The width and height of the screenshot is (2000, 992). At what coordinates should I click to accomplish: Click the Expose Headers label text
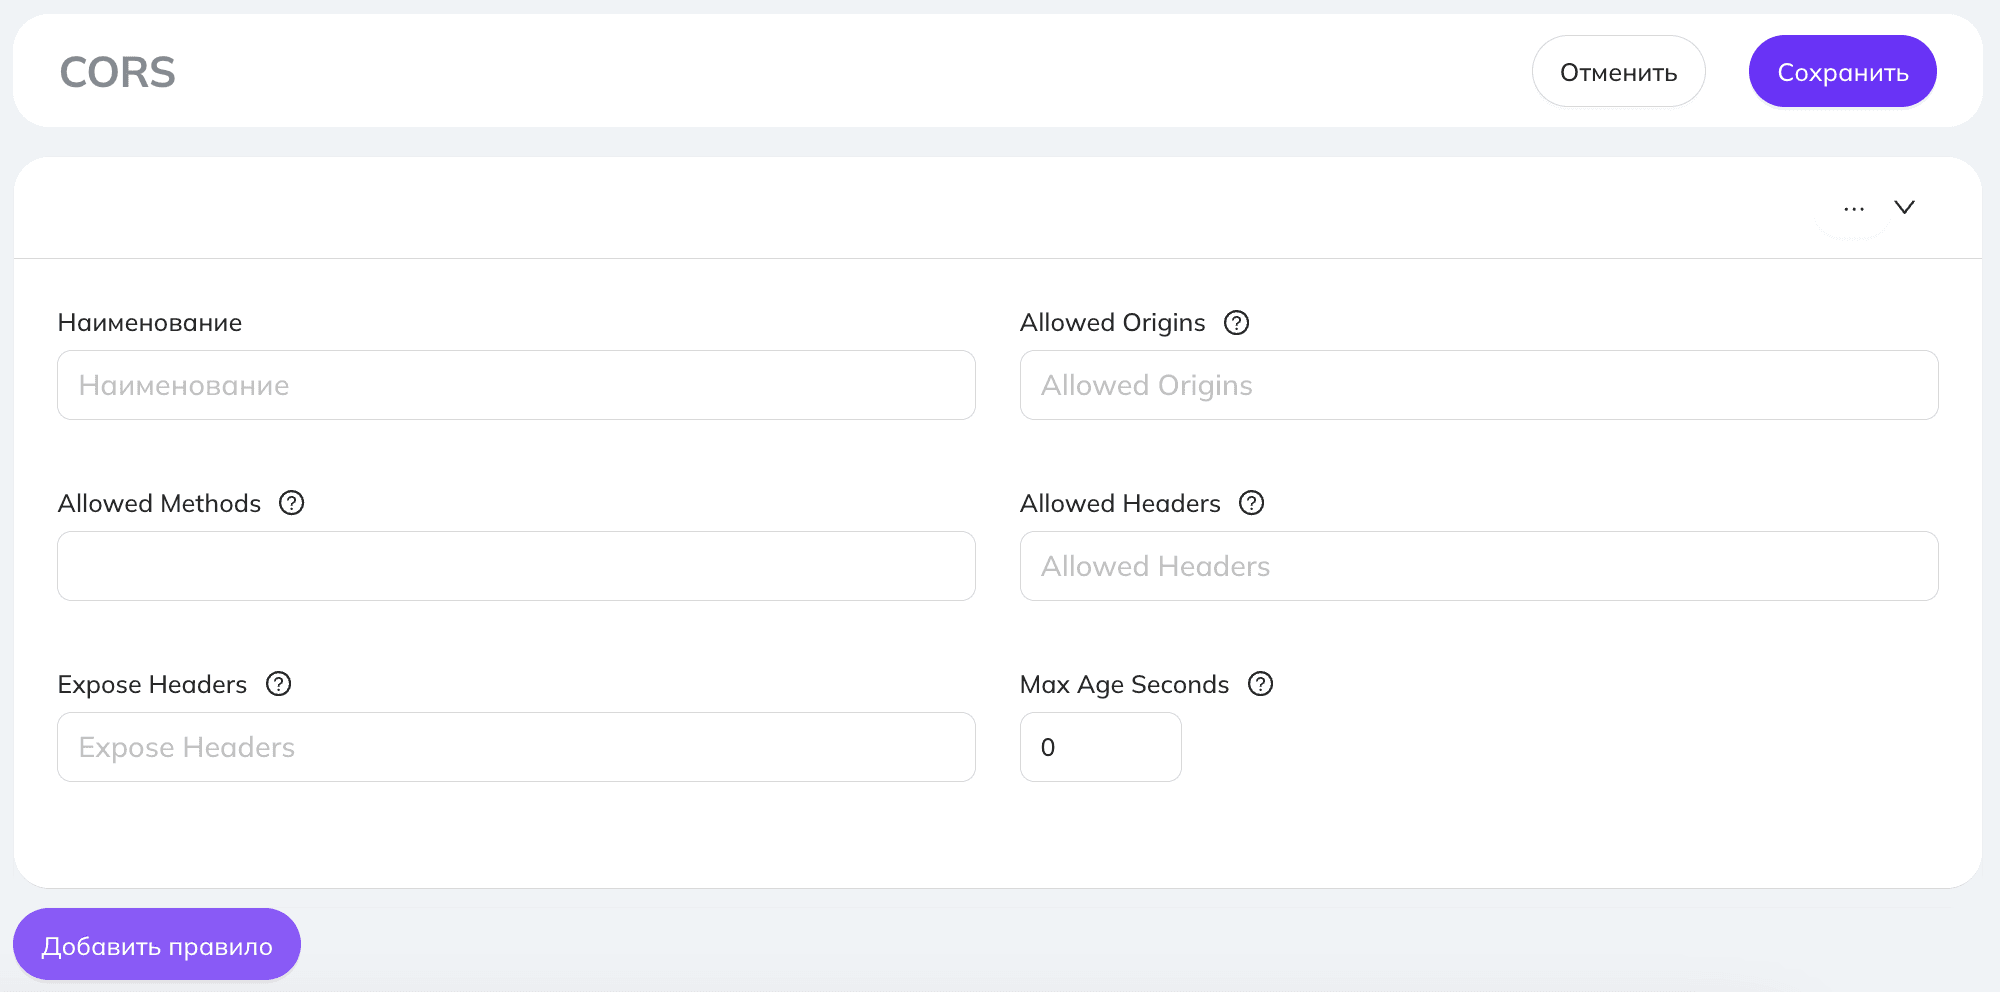coord(152,684)
